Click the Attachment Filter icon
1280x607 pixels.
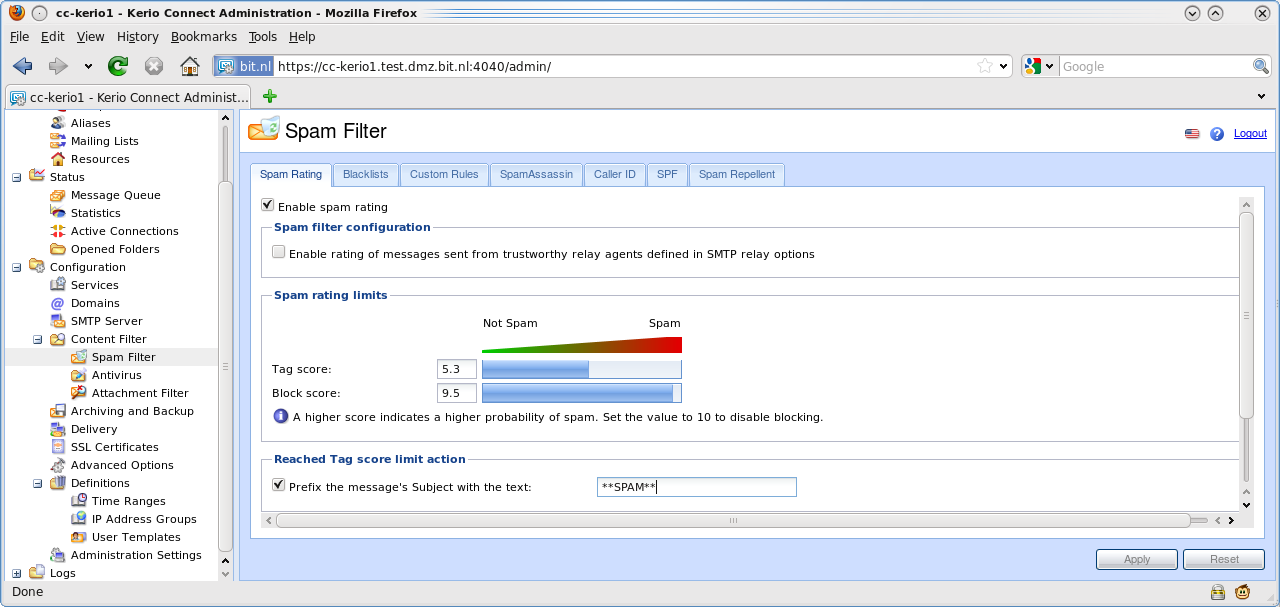[x=79, y=393]
